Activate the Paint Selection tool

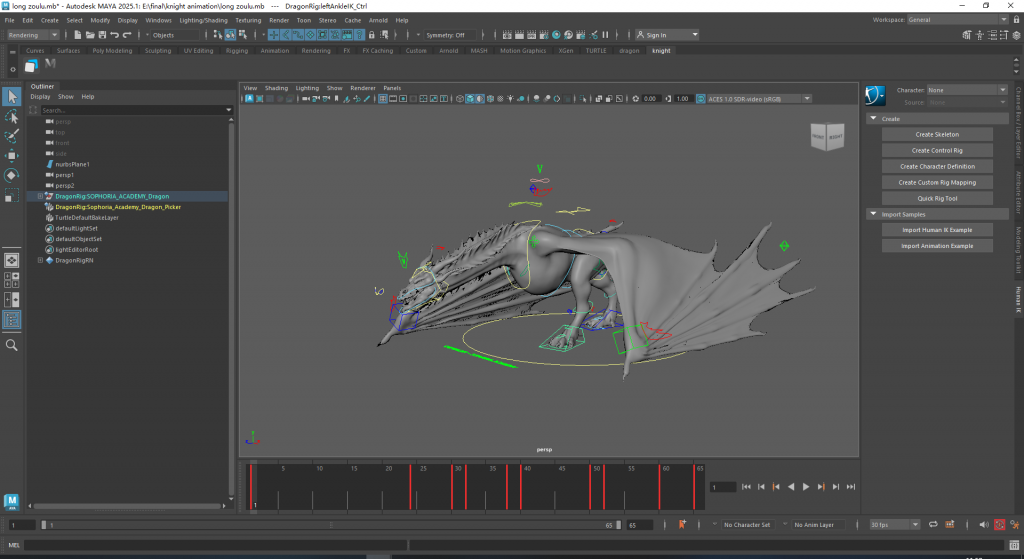(12, 136)
